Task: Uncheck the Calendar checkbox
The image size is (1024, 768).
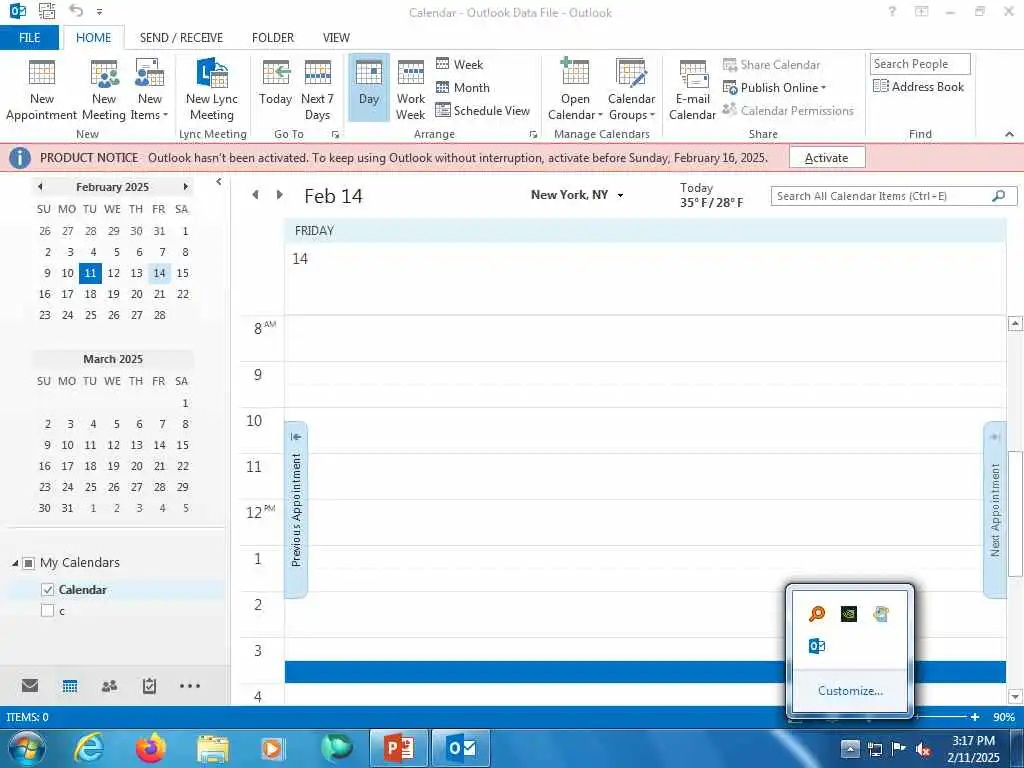Action: click(x=47, y=590)
